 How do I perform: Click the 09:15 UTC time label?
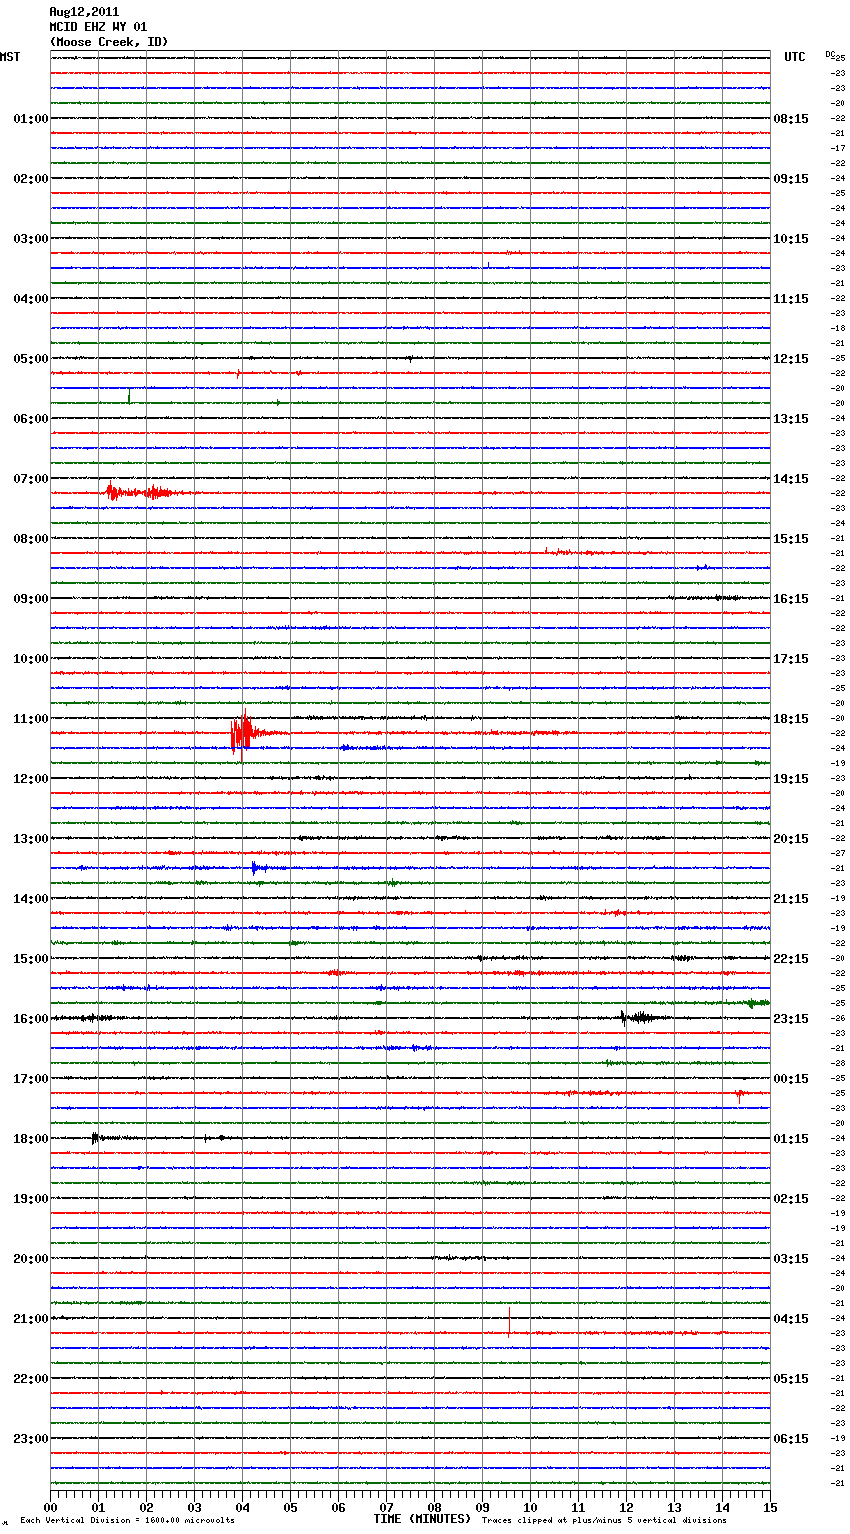click(x=791, y=179)
